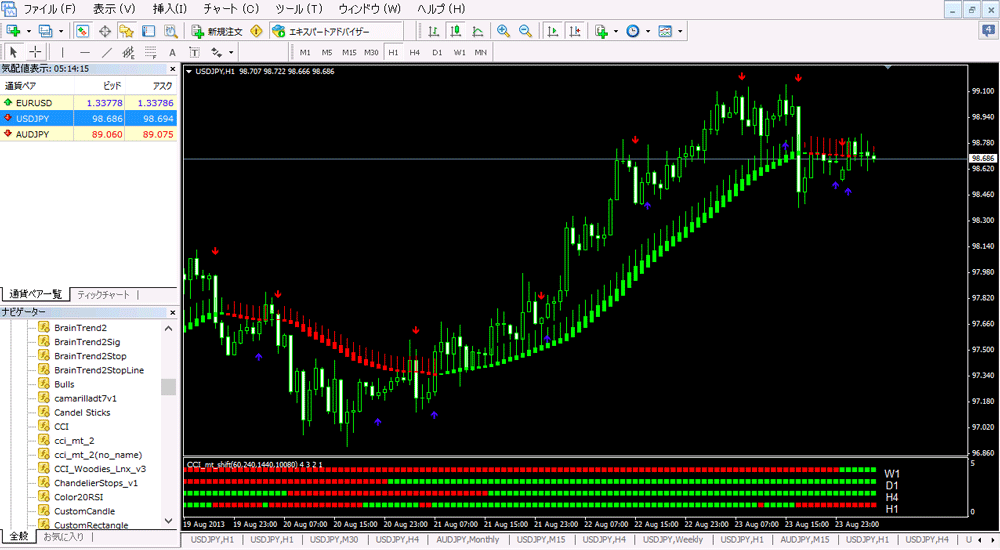Switch to candlestick chart display
Screen dimensions: 1000x550
click(x=455, y=31)
